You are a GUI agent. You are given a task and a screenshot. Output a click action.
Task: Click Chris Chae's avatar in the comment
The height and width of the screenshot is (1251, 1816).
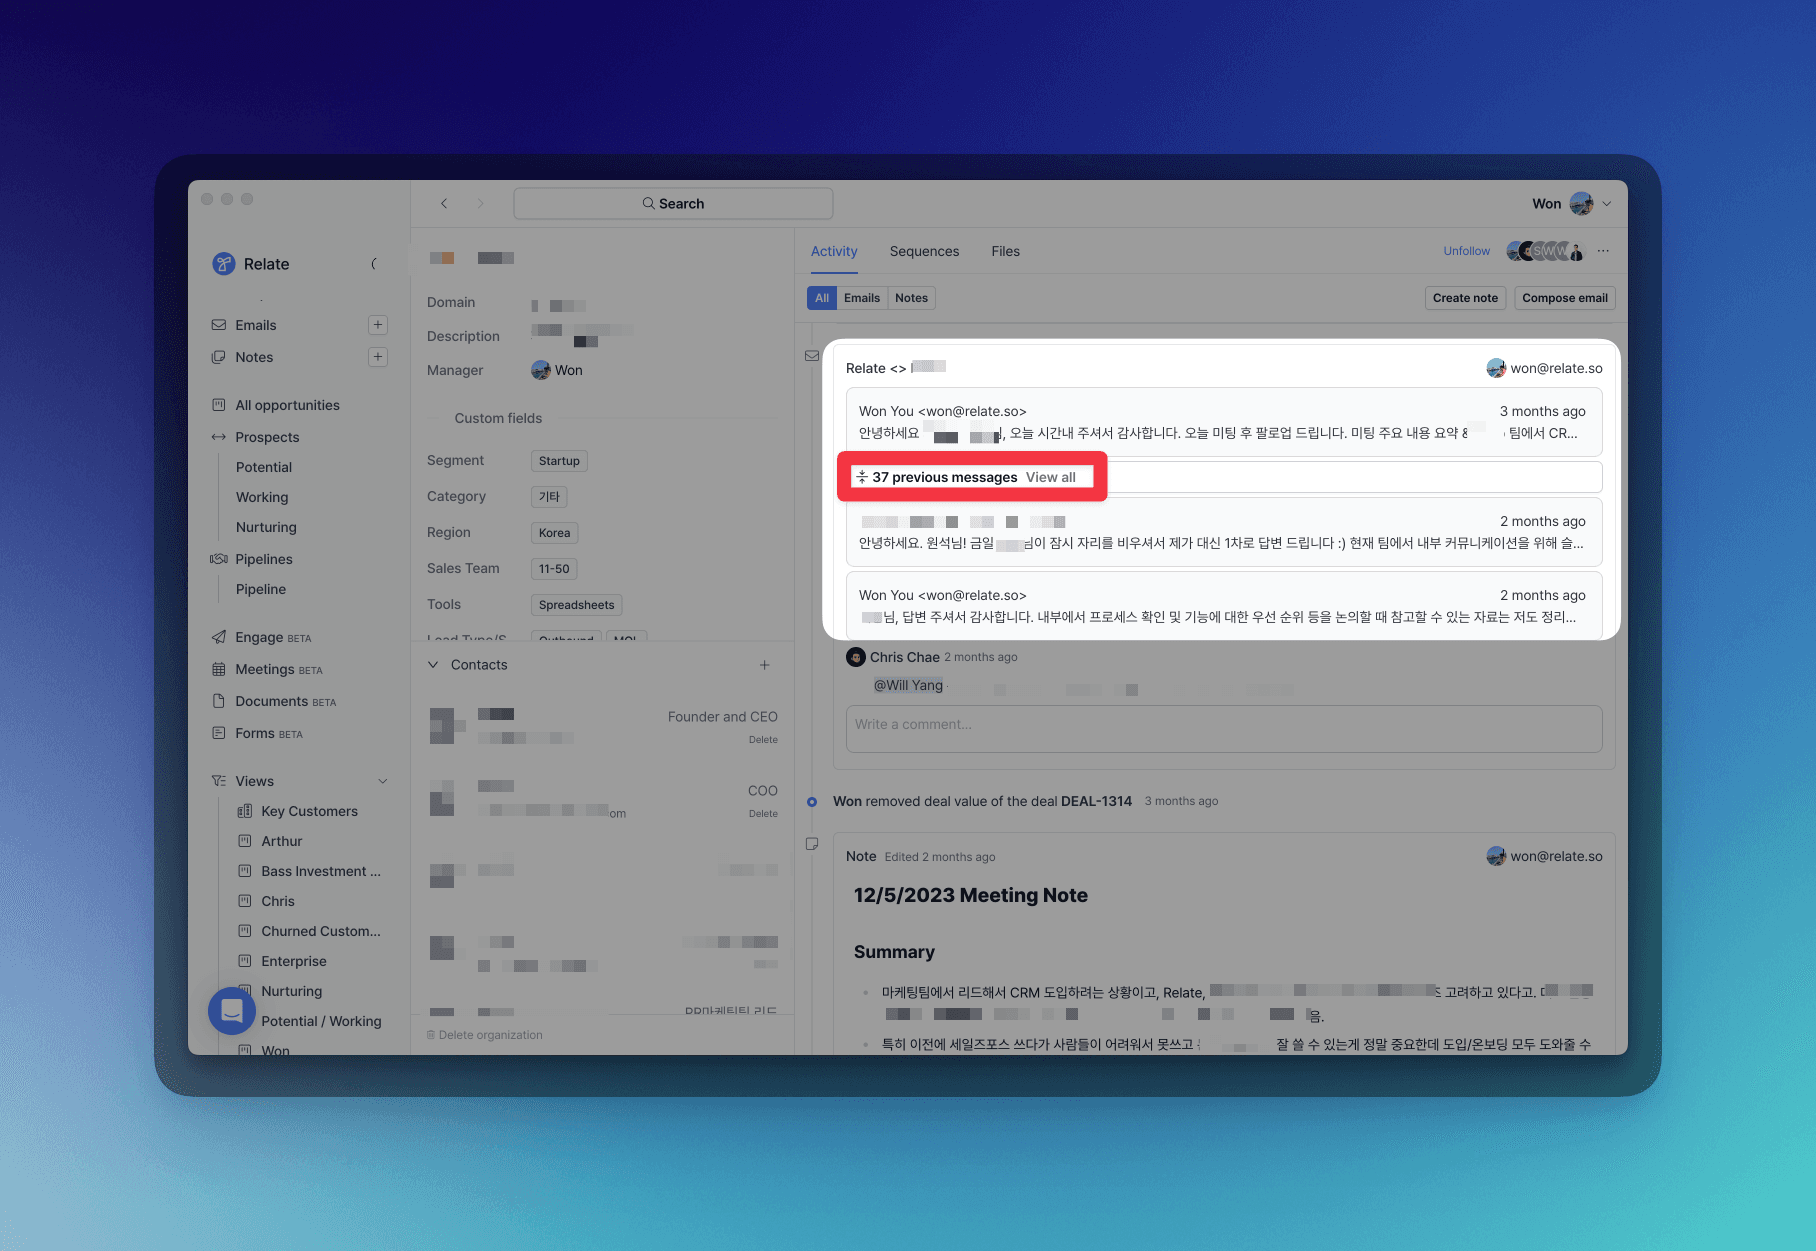pos(856,657)
